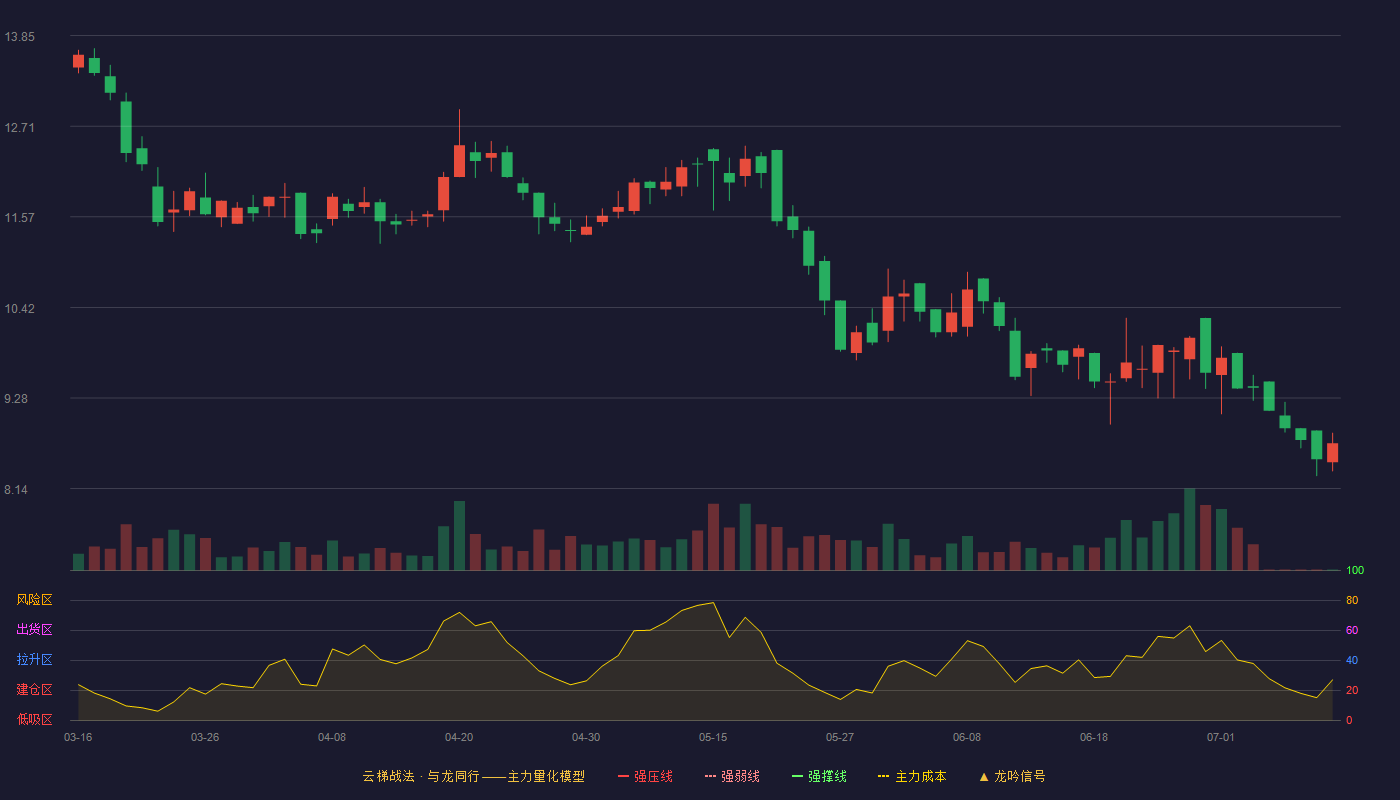1400x800 pixels.
Task: Click the 06-18 date label
Action: point(1094,737)
